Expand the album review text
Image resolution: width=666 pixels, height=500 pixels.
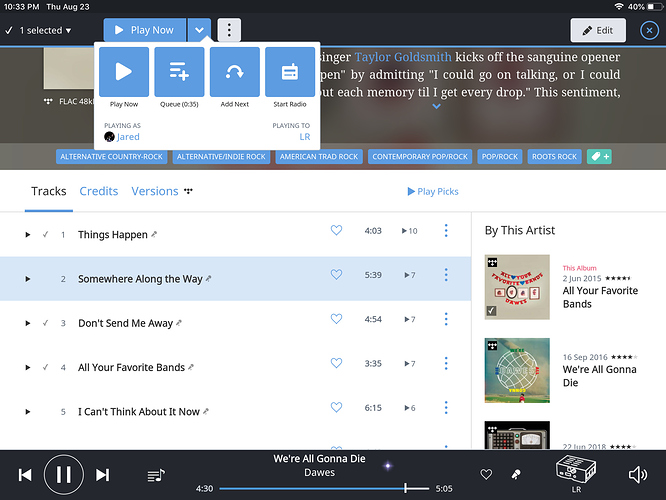pyautogui.click(x=436, y=106)
